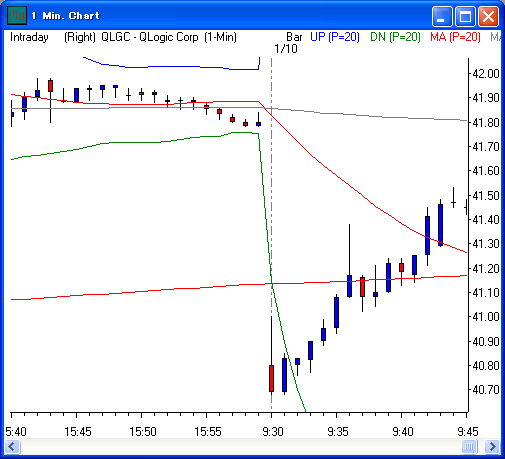
Task: Click the QLGC - QLogic Corp symbol label
Action: (150, 37)
